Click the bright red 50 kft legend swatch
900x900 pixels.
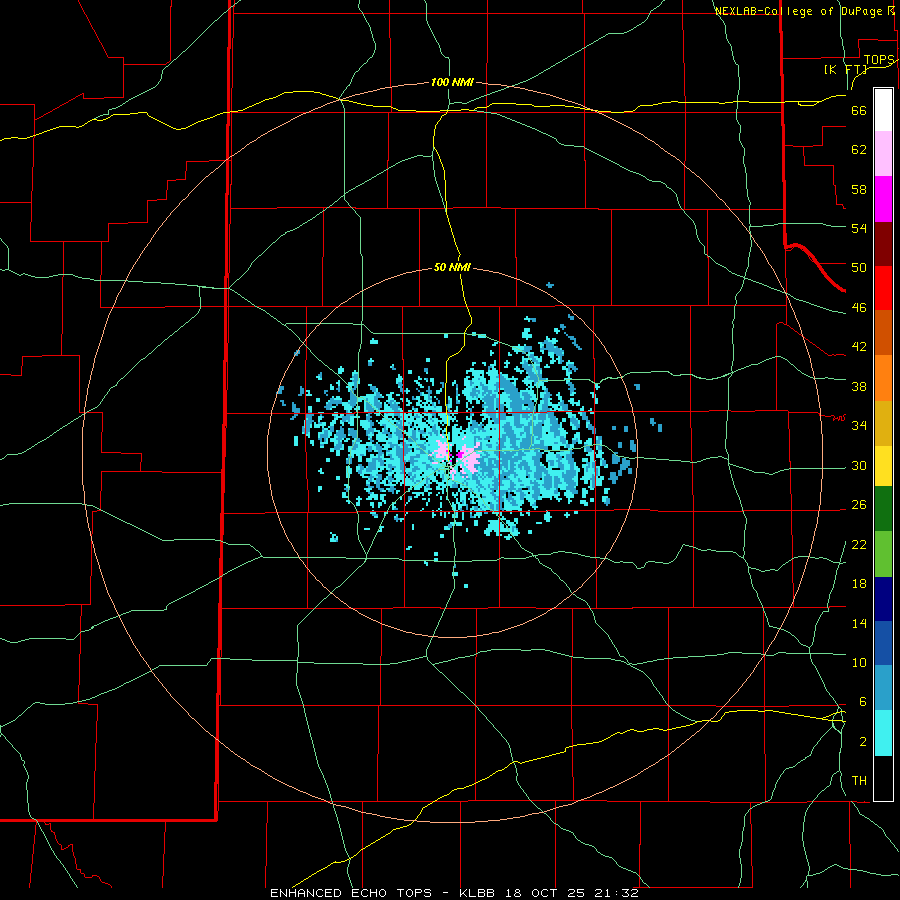coord(883,288)
